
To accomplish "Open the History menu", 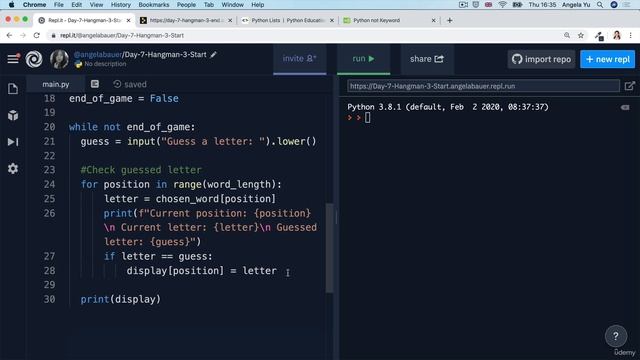I will coord(120,4).
